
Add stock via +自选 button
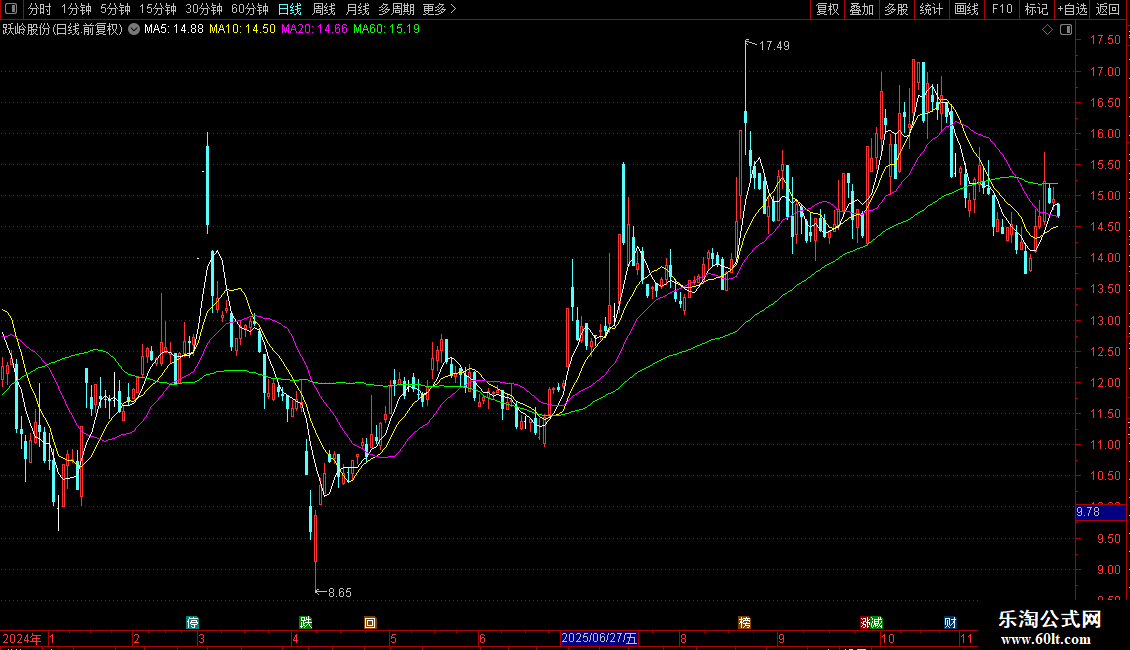click(x=1072, y=9)
